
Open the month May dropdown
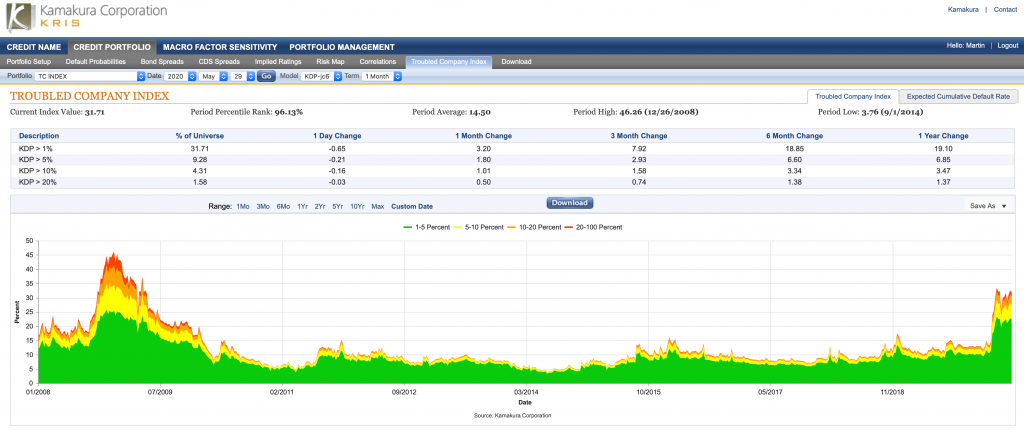pyautogui.click(x=213, y=76)
